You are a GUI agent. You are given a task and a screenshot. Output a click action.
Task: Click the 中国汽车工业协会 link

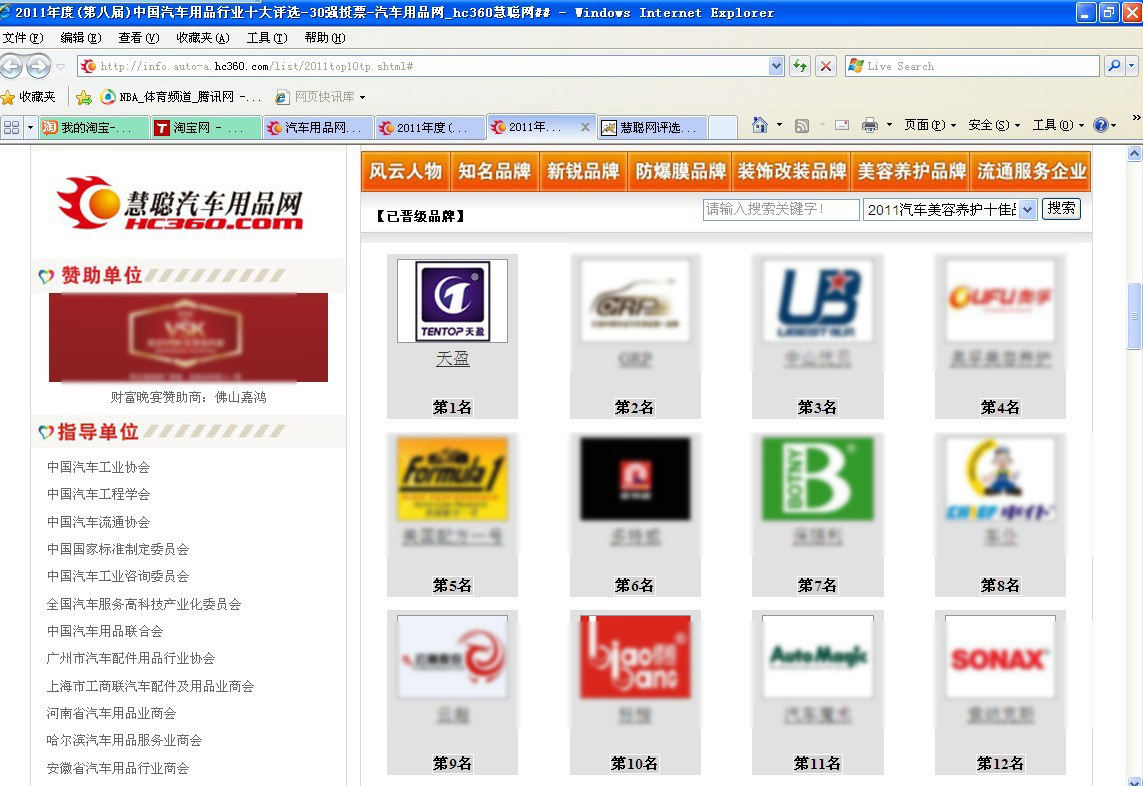pyautogui.click(x=98, y=467)
